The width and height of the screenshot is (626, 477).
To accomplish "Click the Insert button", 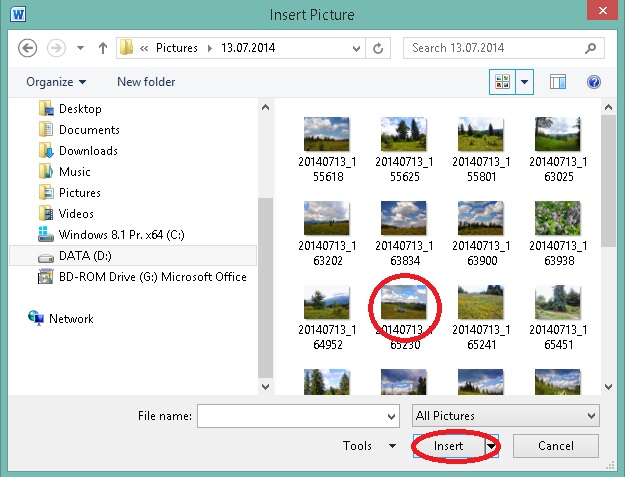I will click(x=448, y=446).
